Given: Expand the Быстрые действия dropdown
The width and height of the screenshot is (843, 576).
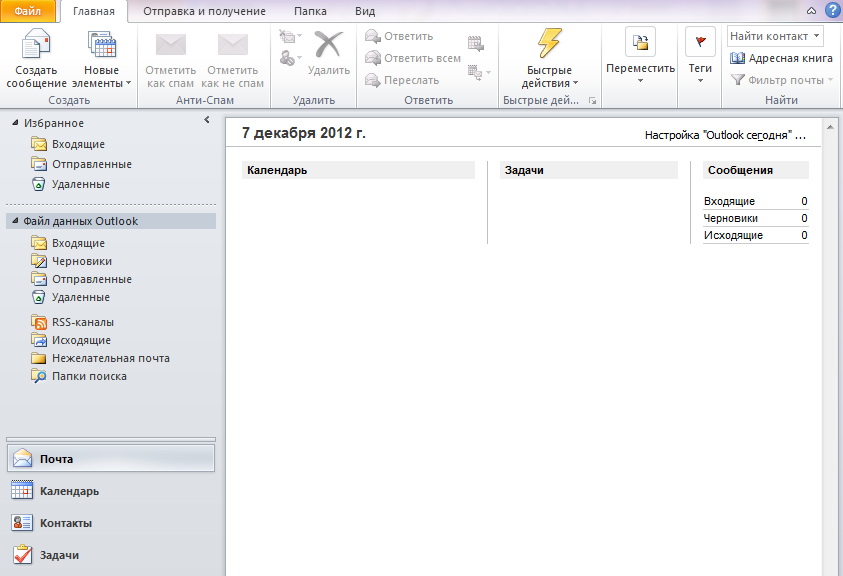Looking at the screenshot, I should pos(576,83).
